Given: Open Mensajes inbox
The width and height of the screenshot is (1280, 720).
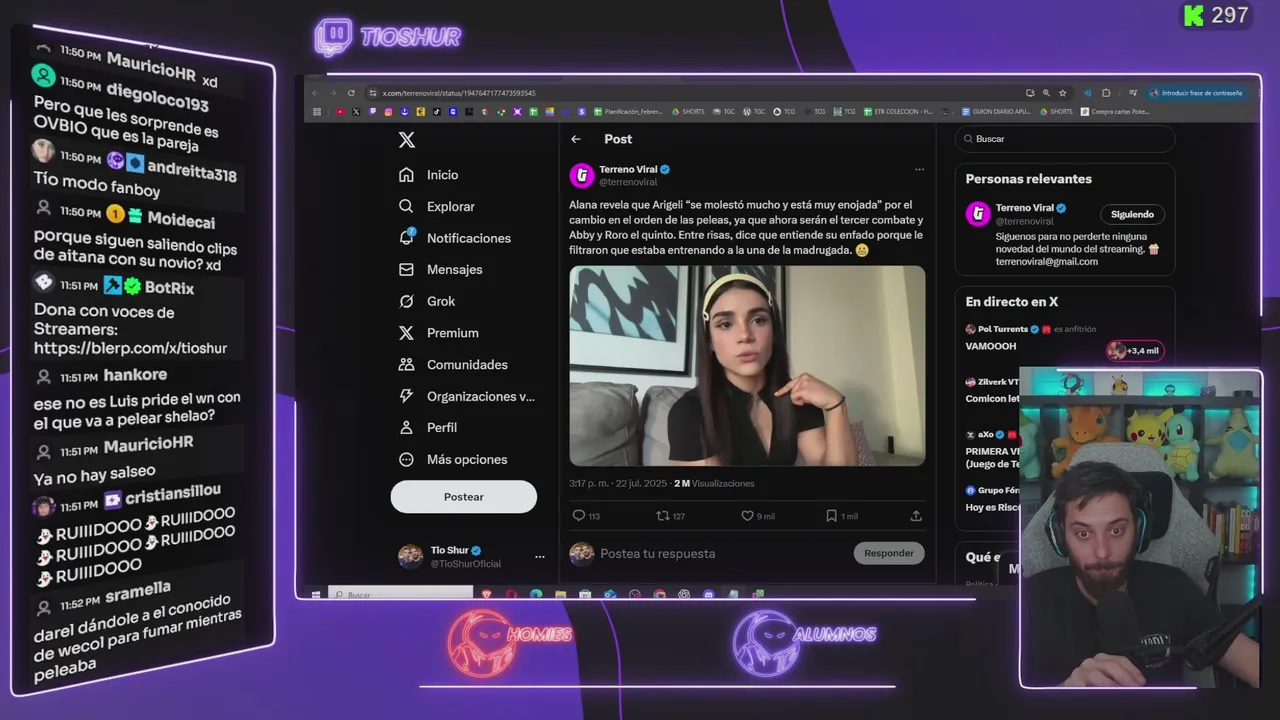Looking at the screenshot, I should pos(440,270).
